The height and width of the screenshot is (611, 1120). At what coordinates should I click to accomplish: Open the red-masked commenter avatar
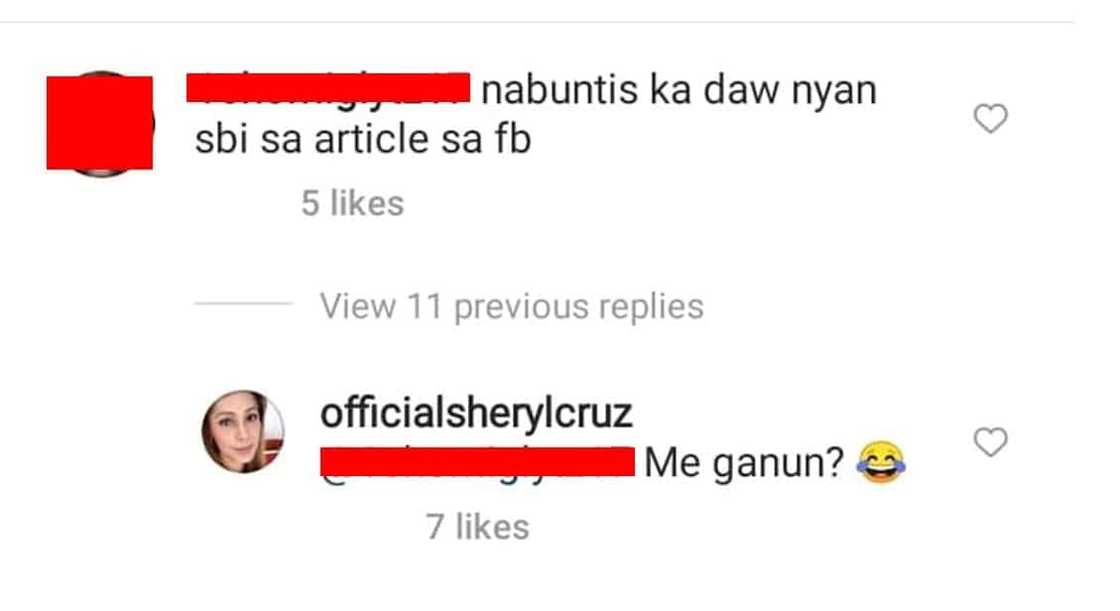100,123
